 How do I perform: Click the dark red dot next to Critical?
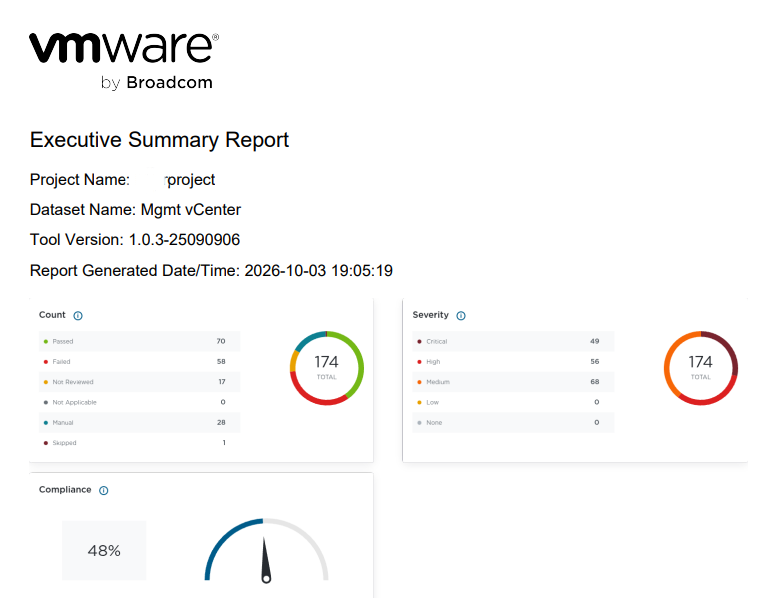click(x=419, y=341)
